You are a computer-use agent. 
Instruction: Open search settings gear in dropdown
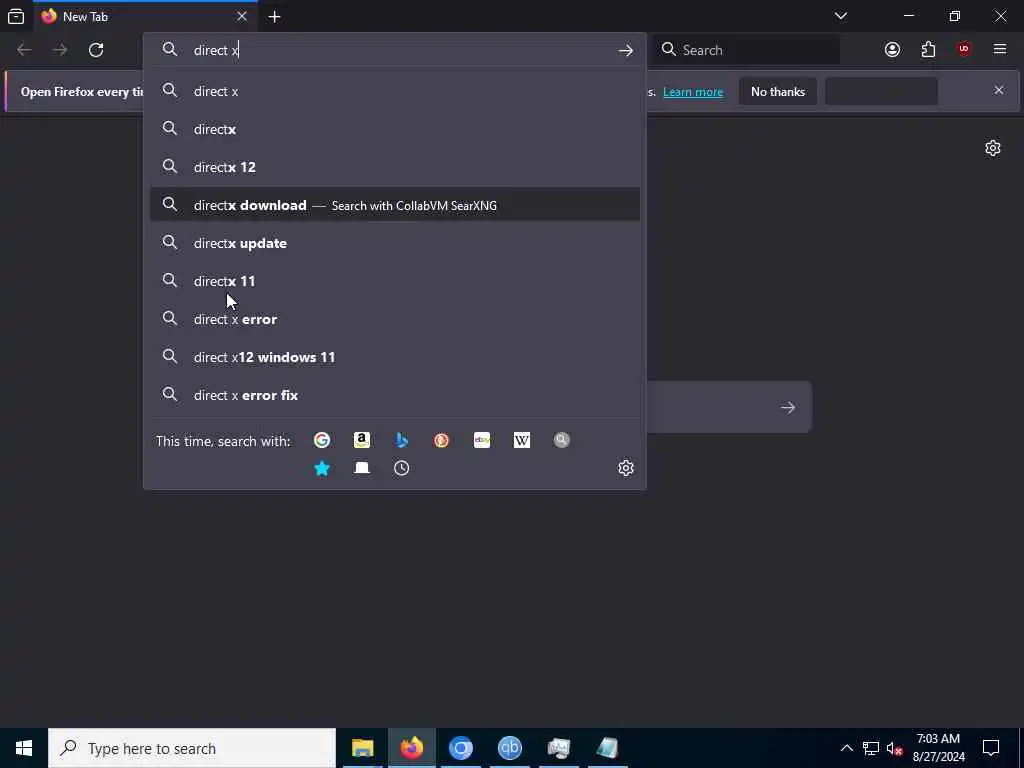pyautogui.click(x=626, y=468)
